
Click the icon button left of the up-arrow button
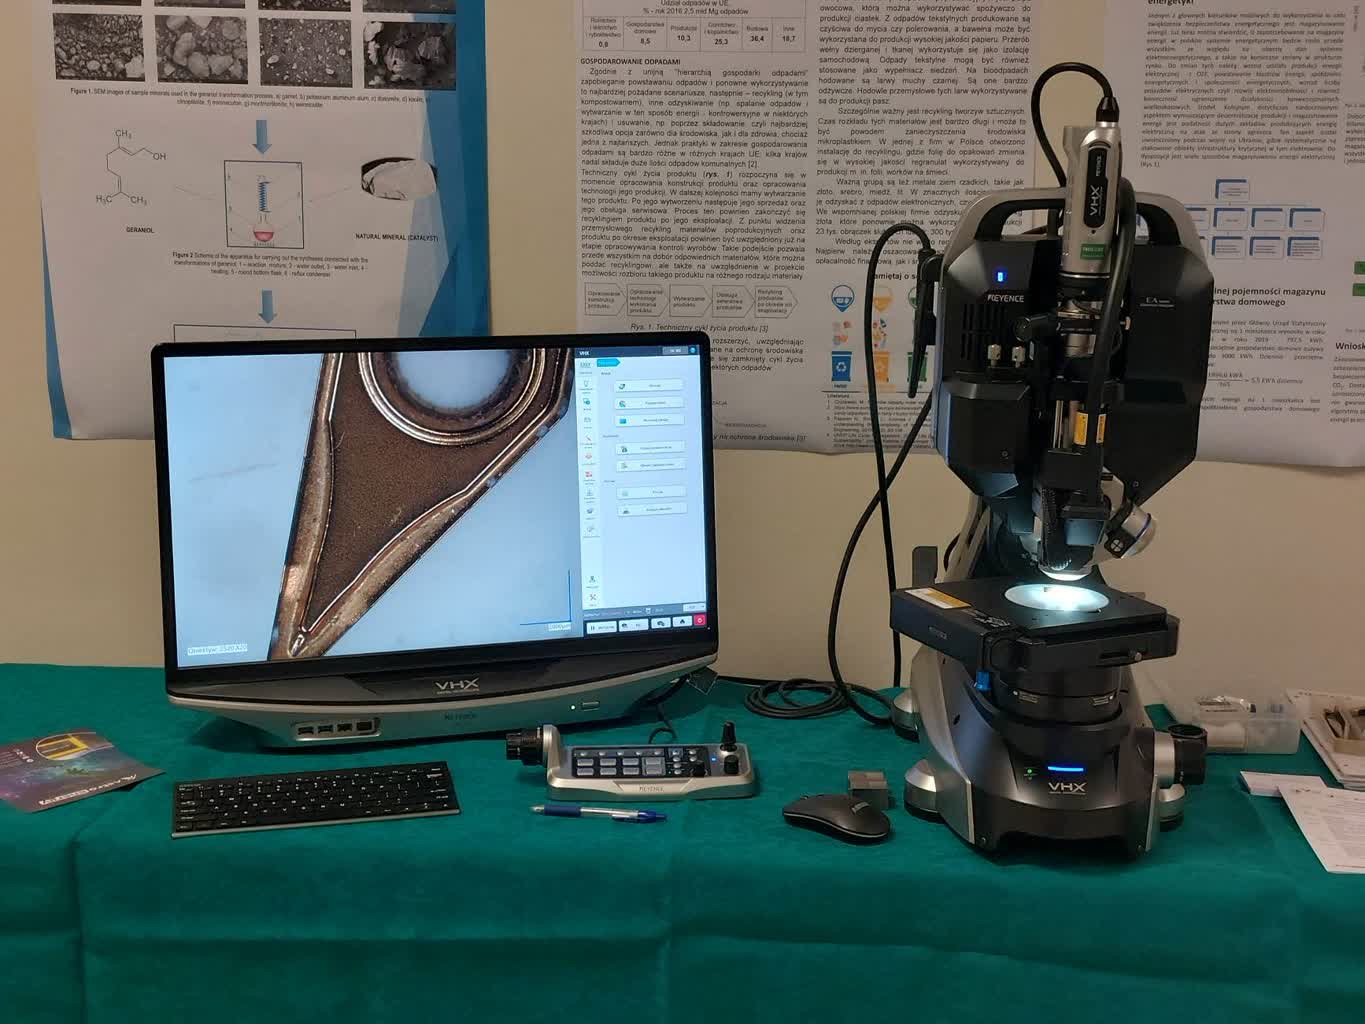[x=661, y=623]
